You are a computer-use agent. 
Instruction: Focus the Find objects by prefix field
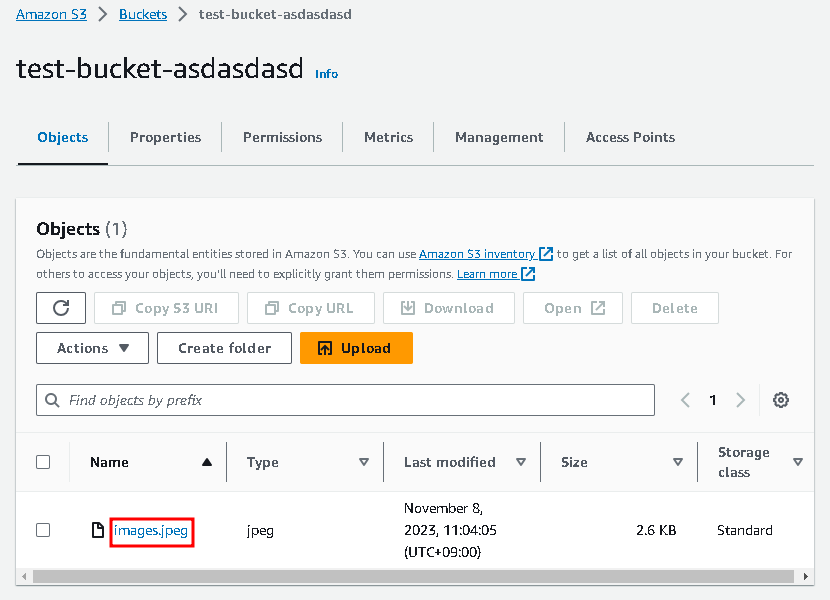click(x=345, y=400)
